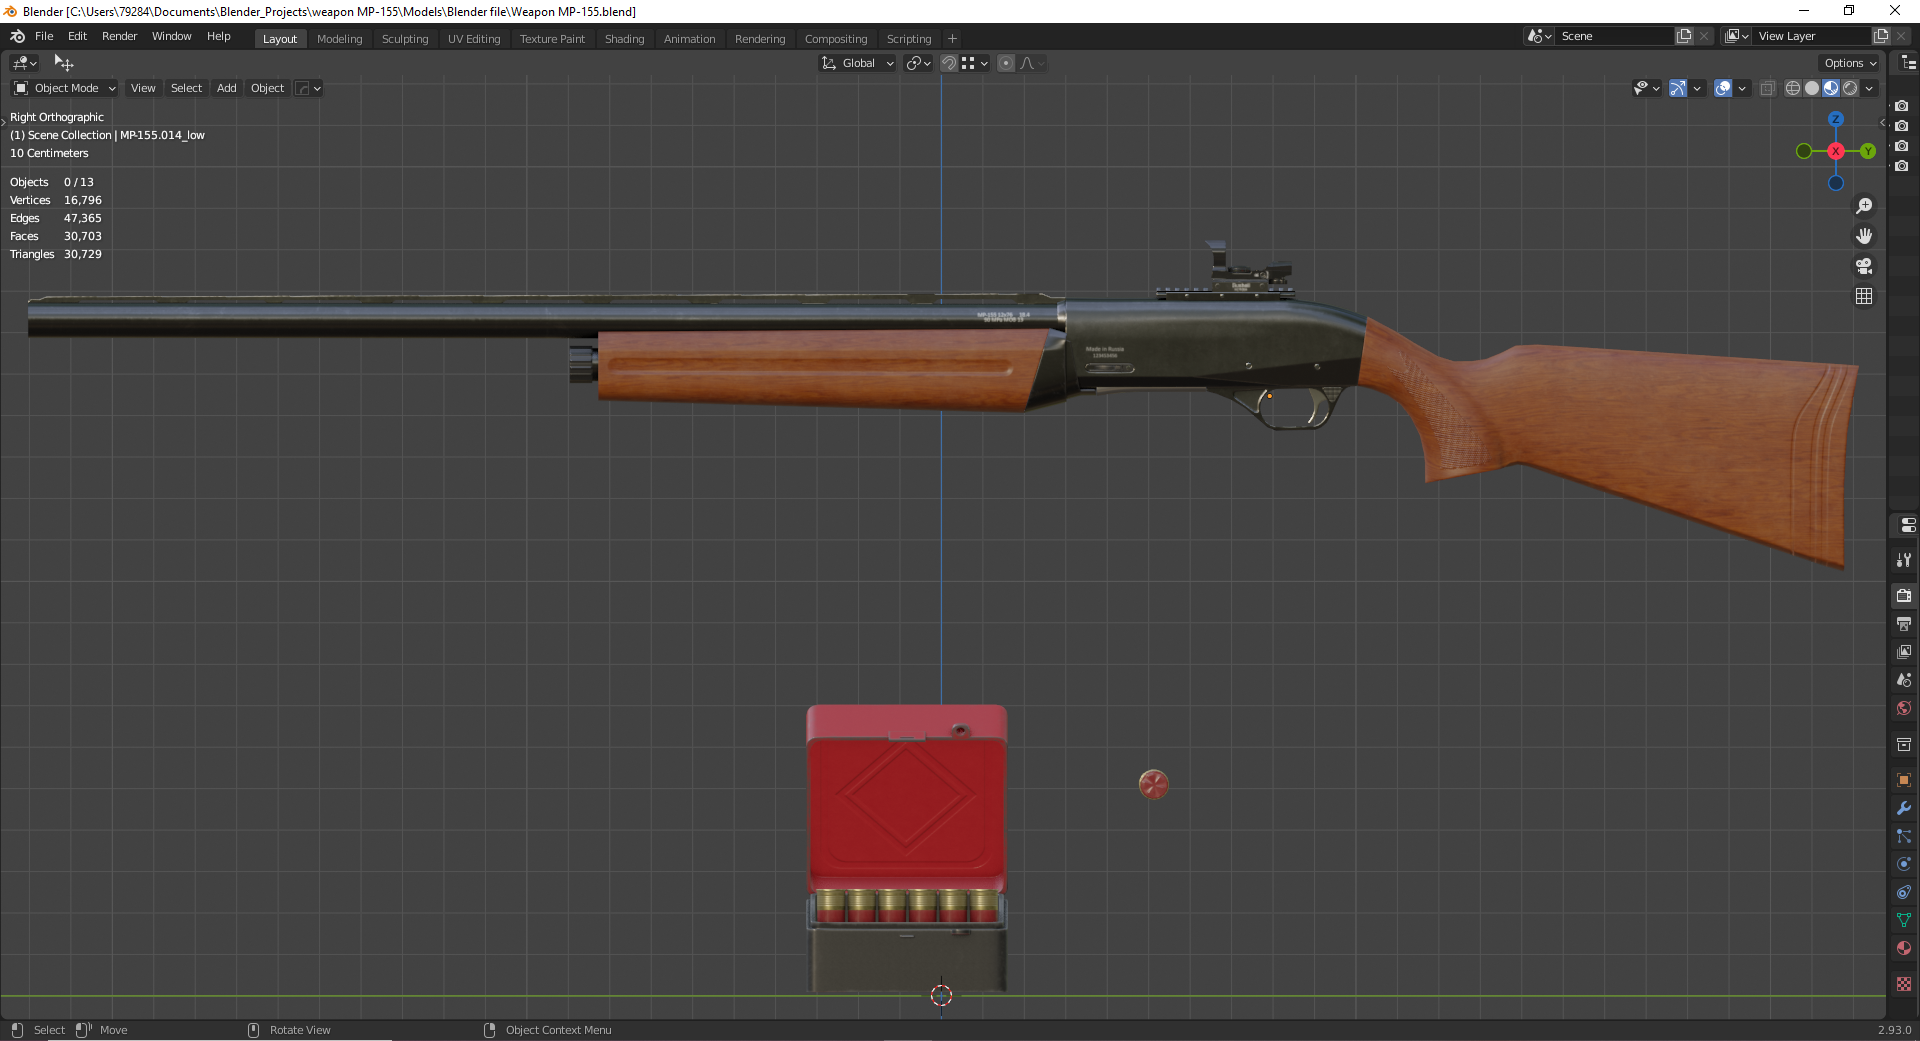Open the outliner editor type icon
Viewport: 1920px width, 1041px height.
click(x=1908, y=62)
